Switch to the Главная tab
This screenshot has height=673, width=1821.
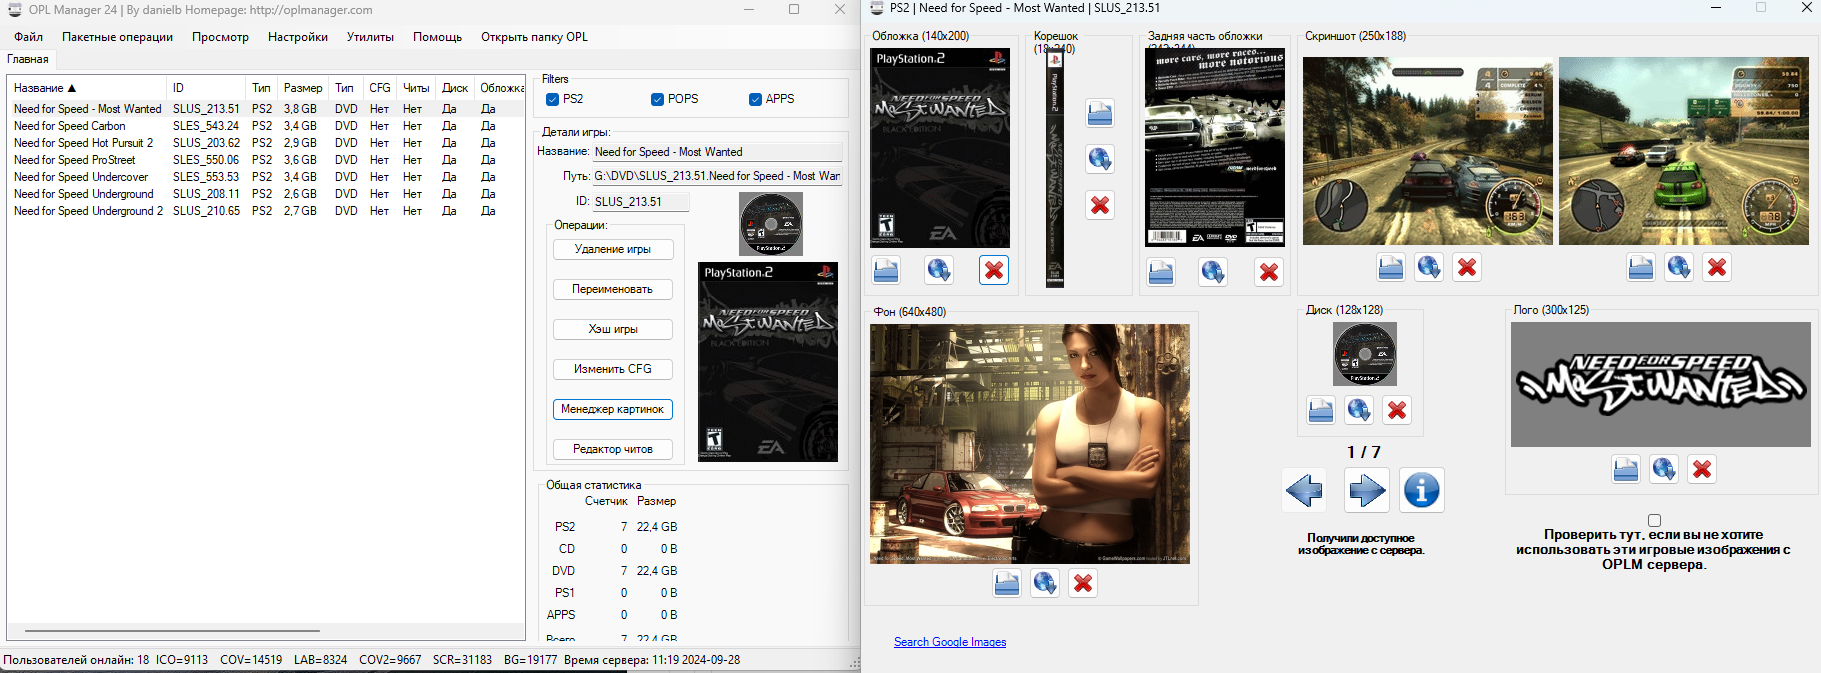click(x=28, y=59)
